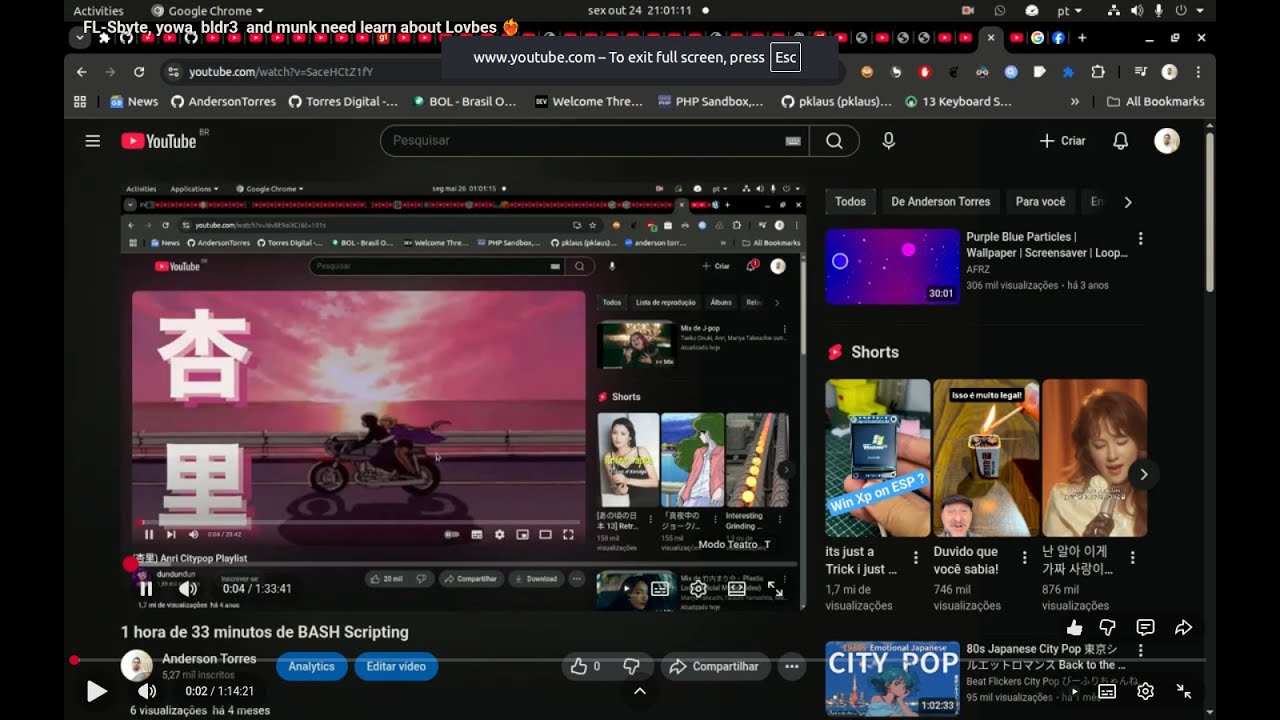Image resolution: width=1280 pixels, height=720 pixels.
Task: Open the YouTube hamburger guide menu
Action: 93,141
